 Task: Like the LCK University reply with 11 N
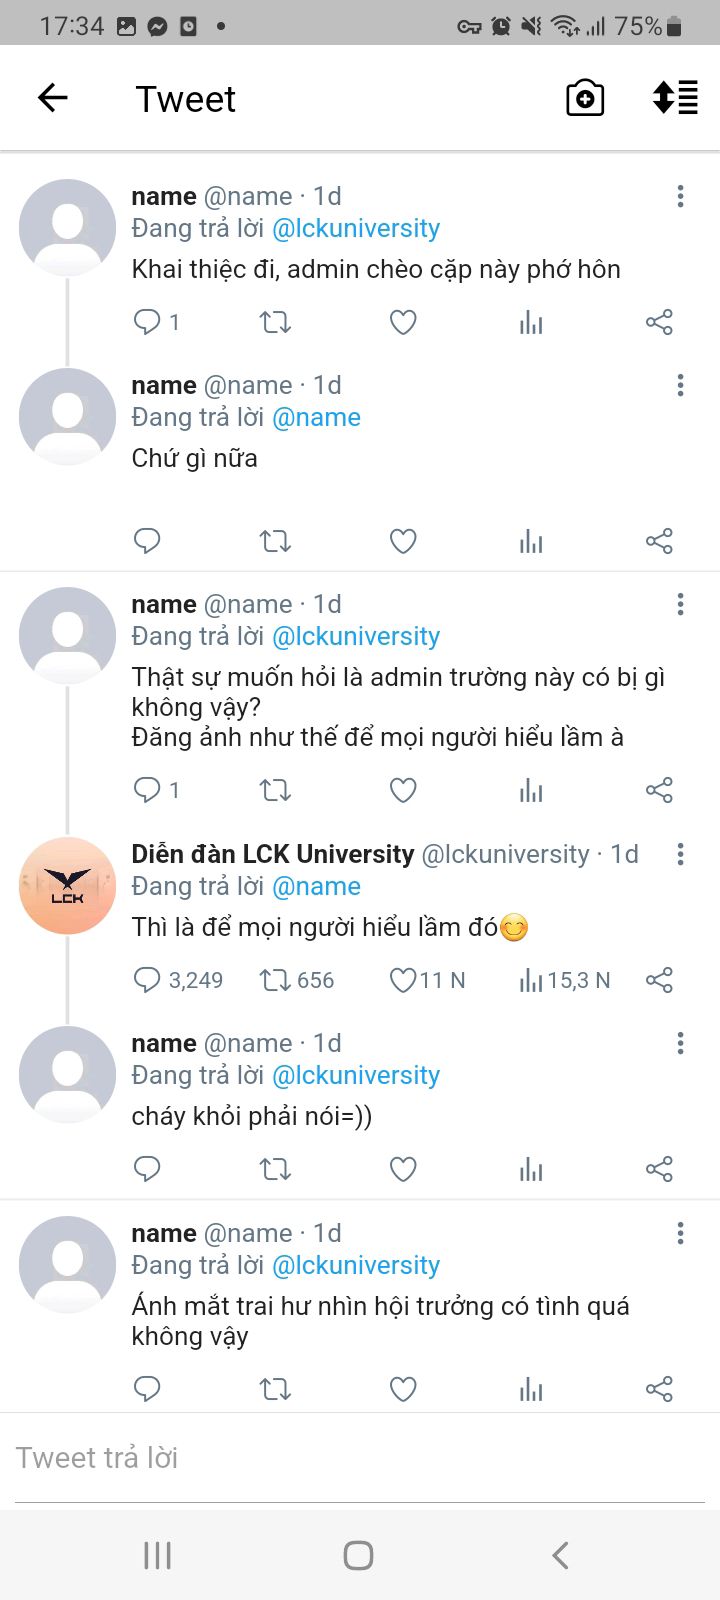(403, 980)
